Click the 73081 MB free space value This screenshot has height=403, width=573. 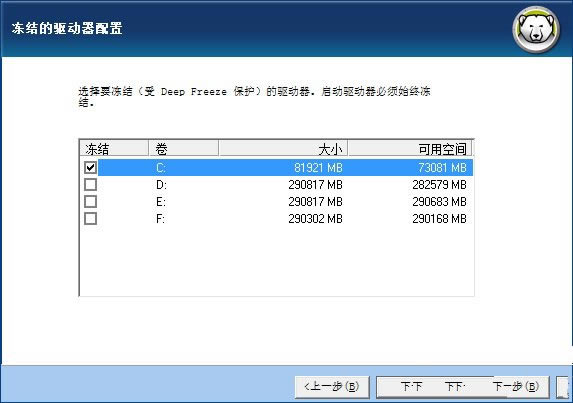[442, 168]
